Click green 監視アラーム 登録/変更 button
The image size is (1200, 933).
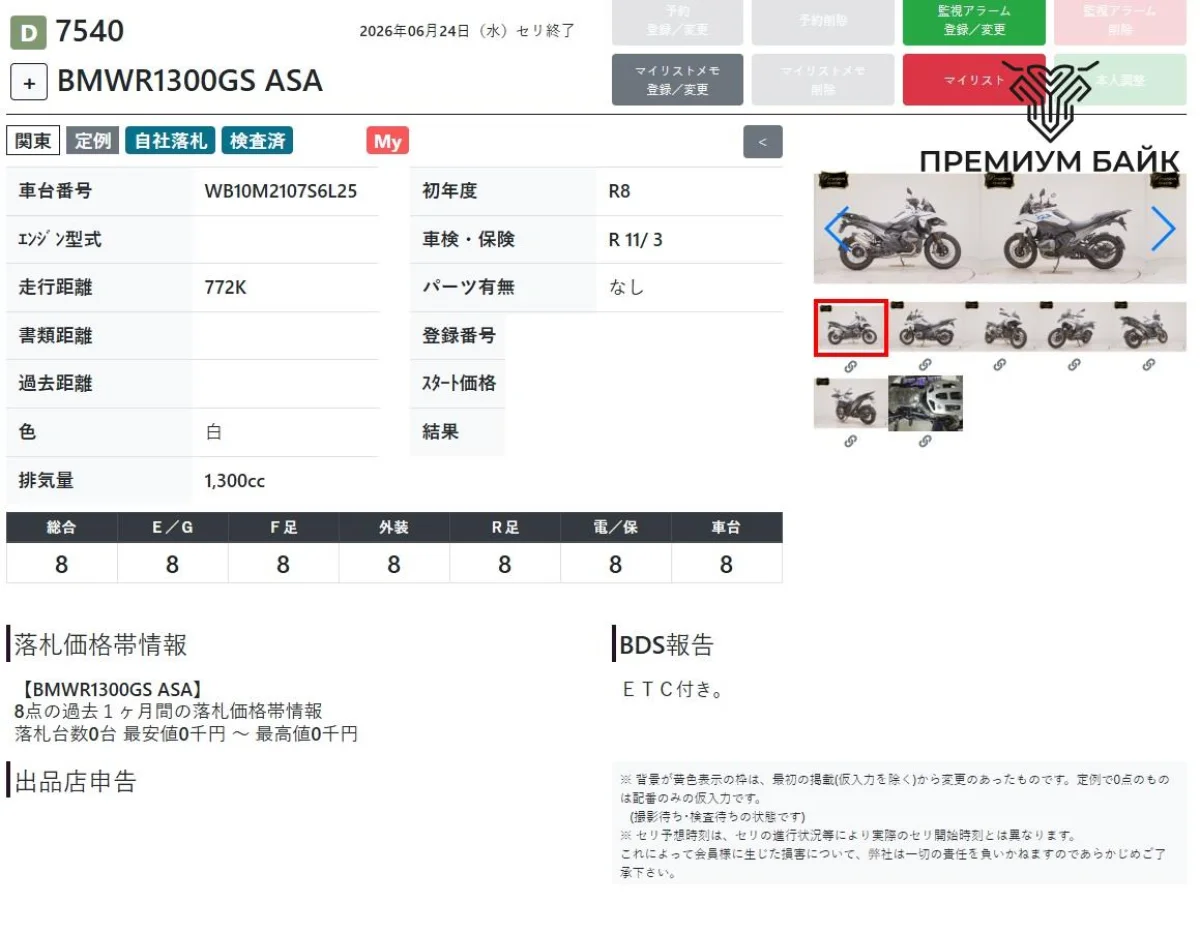974,20
